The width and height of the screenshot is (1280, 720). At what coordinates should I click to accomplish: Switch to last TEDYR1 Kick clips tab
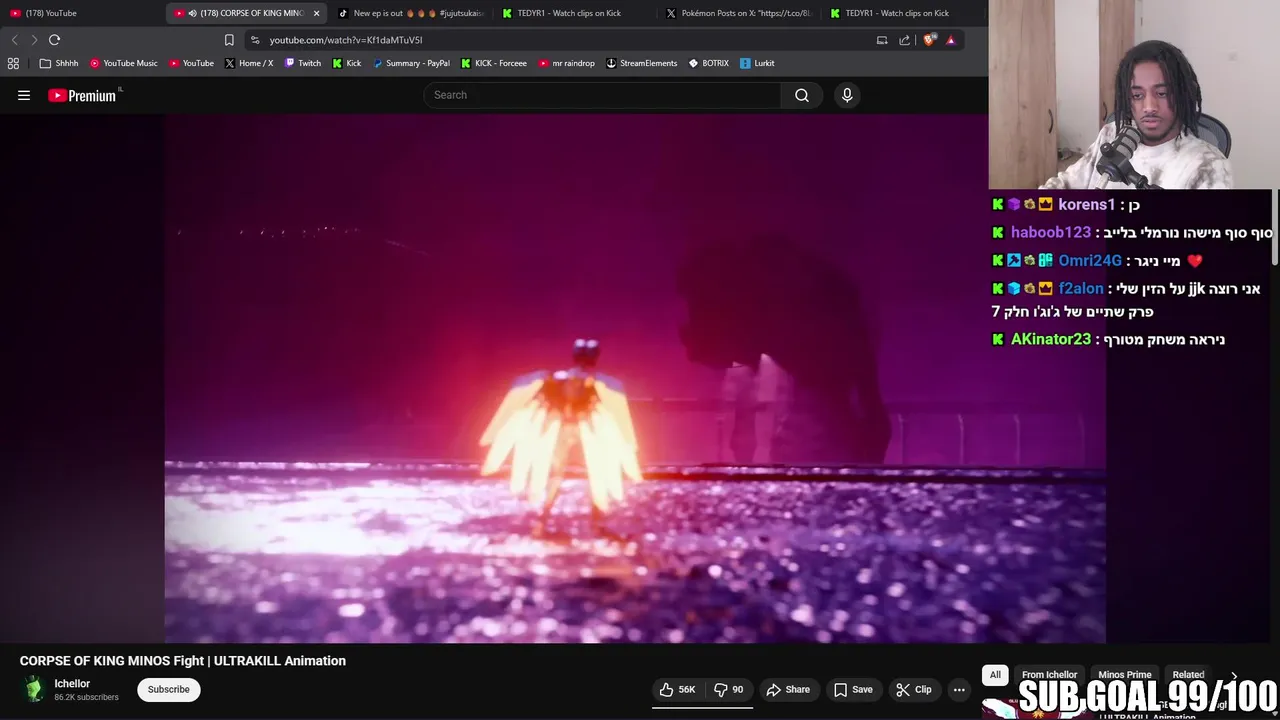click(903, 13)
